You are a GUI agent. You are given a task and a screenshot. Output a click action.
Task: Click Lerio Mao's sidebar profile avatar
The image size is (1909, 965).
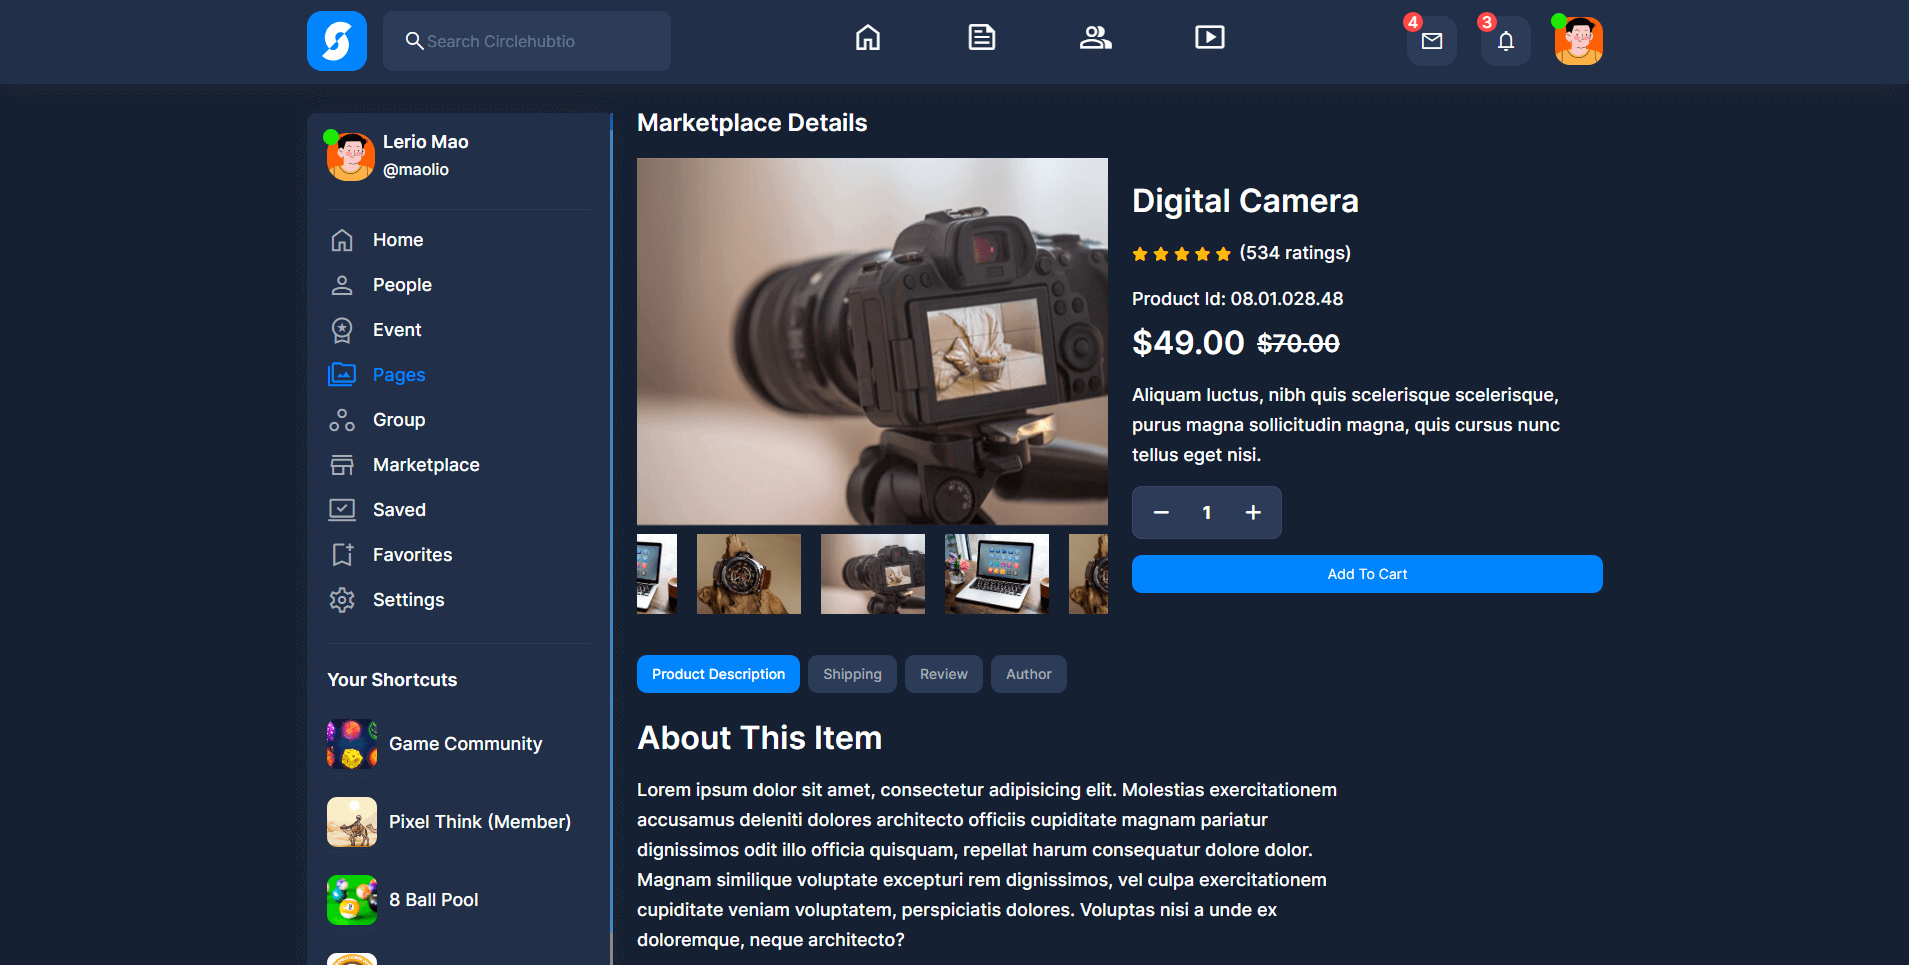(x=351, y=156)
